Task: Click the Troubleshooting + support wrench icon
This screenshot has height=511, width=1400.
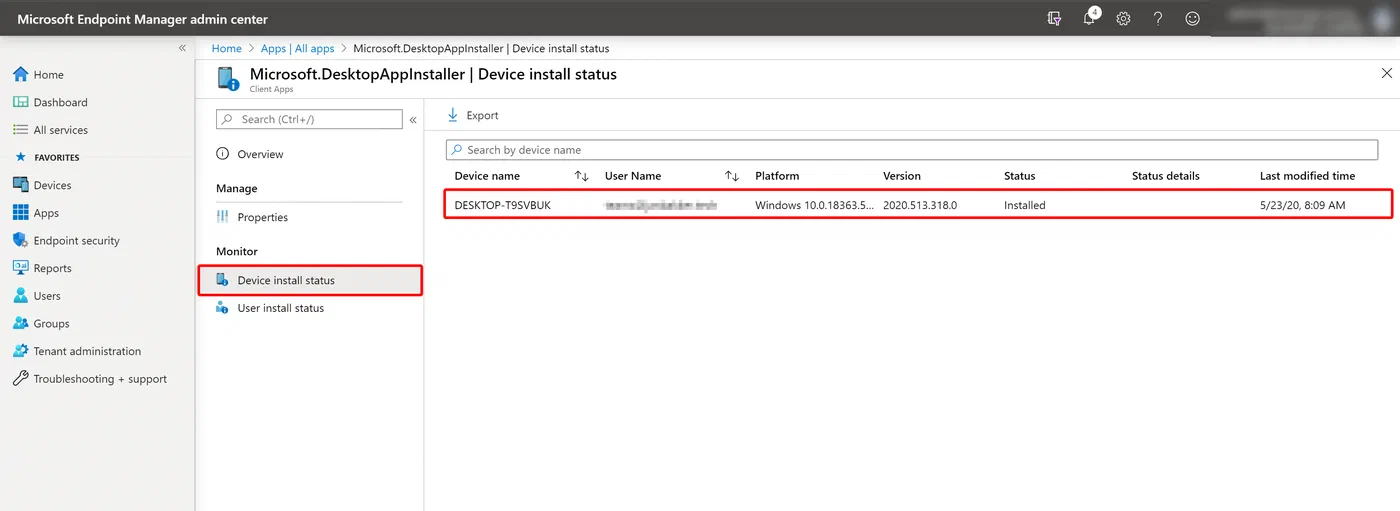Action: click(x=20, y=379)
